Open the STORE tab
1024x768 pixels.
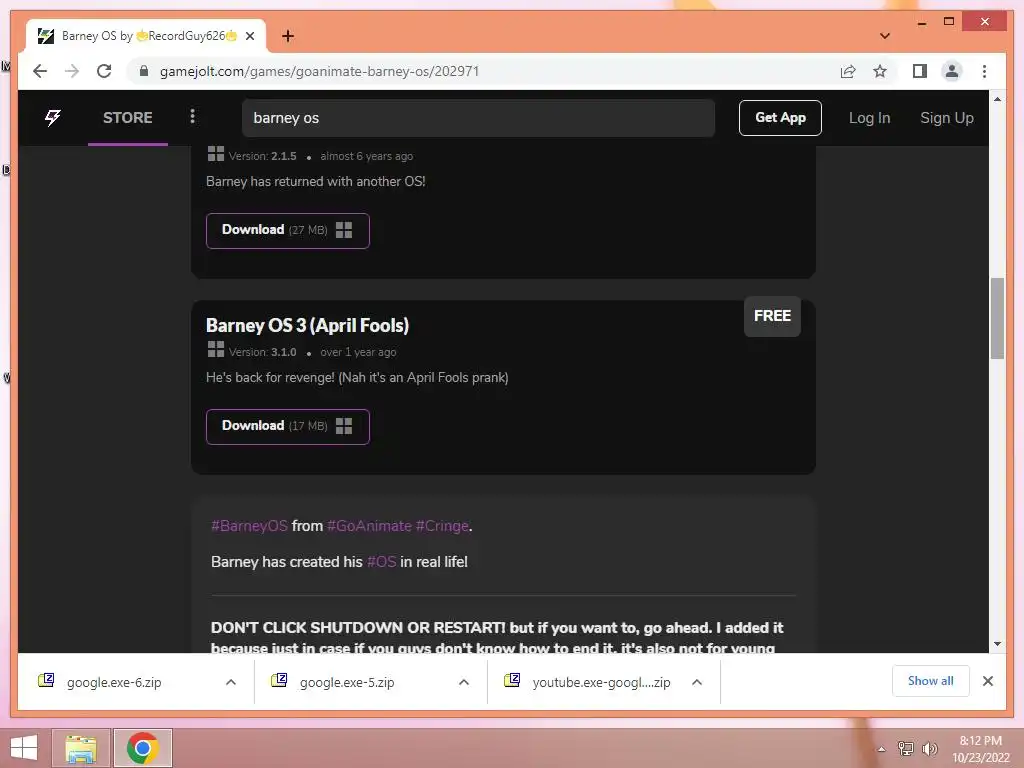point(127,118)
